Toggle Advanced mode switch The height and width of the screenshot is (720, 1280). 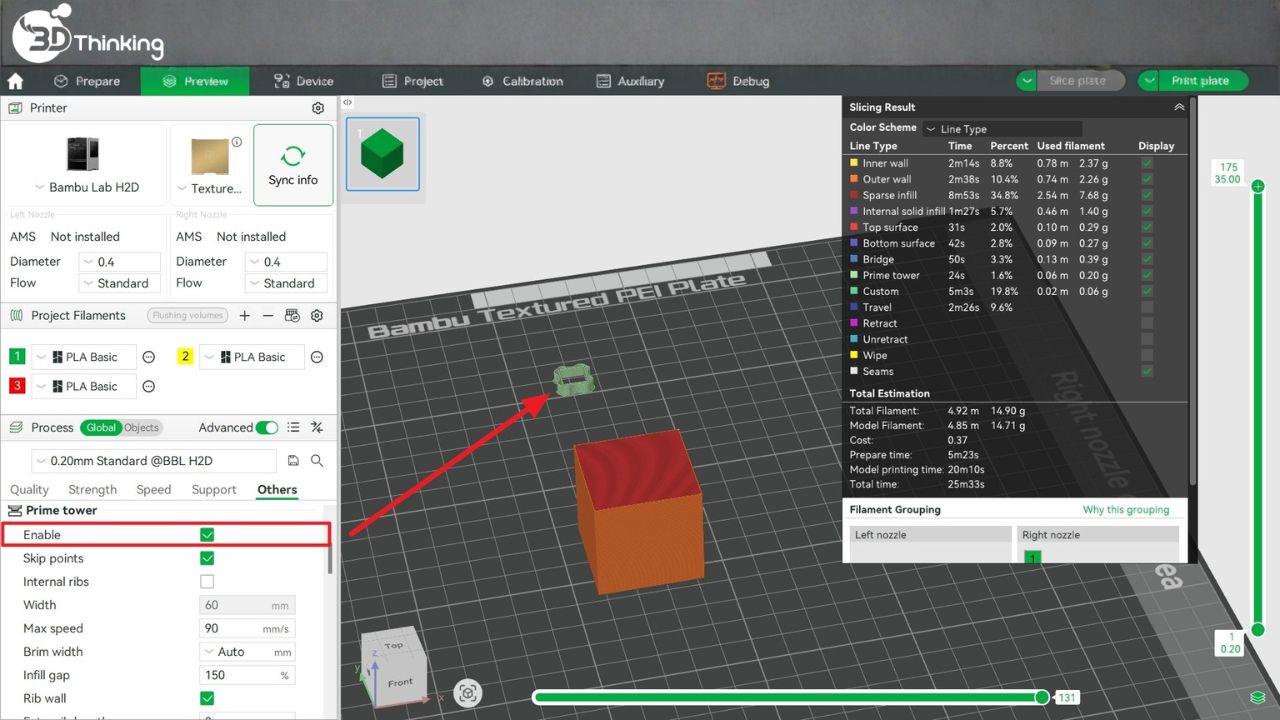pos(267,428)
